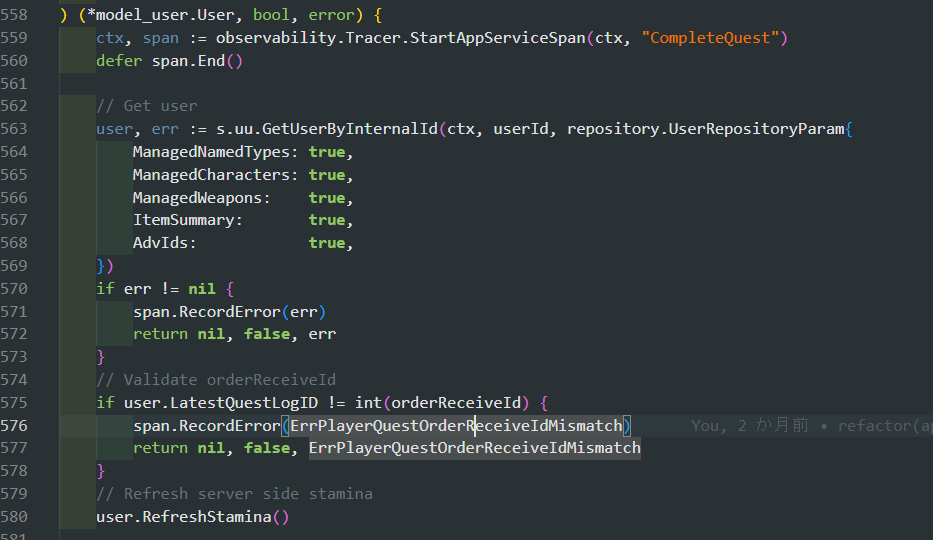Click the "// Get user" comment

[x=146, y=106]
